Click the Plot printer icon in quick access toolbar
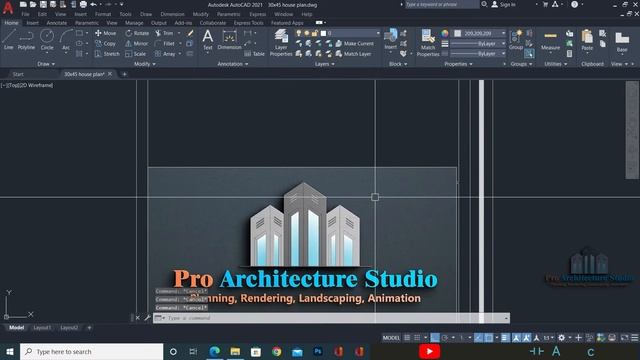The height and width of the screenshot is (360, 640). pos(83,4)
